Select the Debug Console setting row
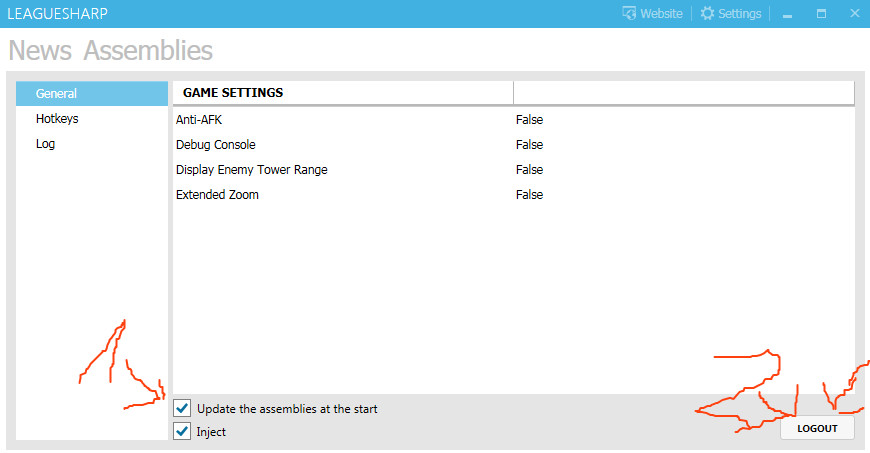Screen dimensions: 870x453 [x=514, y=144]
